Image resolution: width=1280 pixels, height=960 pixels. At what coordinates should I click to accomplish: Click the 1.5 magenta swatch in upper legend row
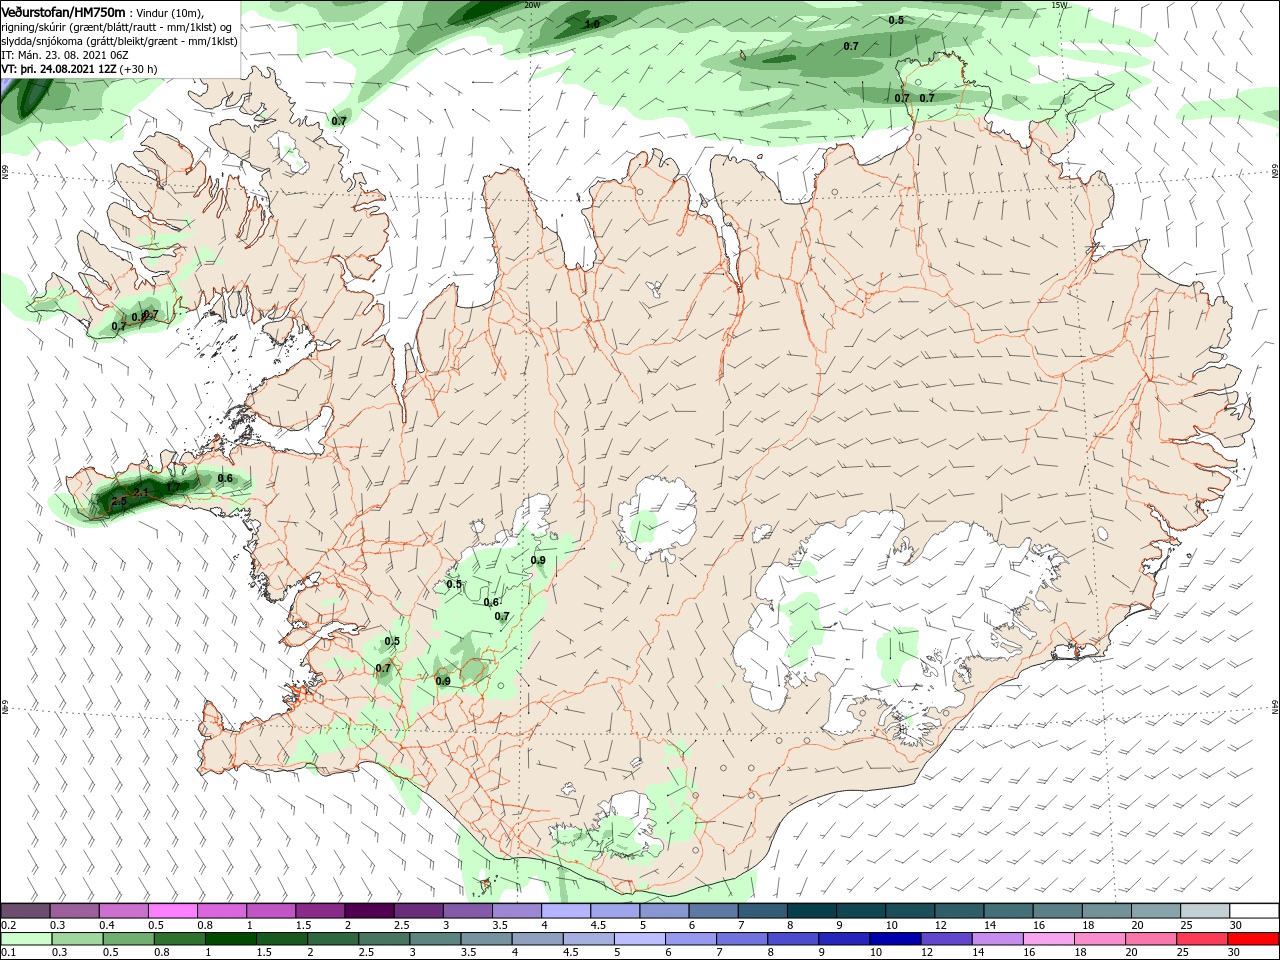[320, 910]
